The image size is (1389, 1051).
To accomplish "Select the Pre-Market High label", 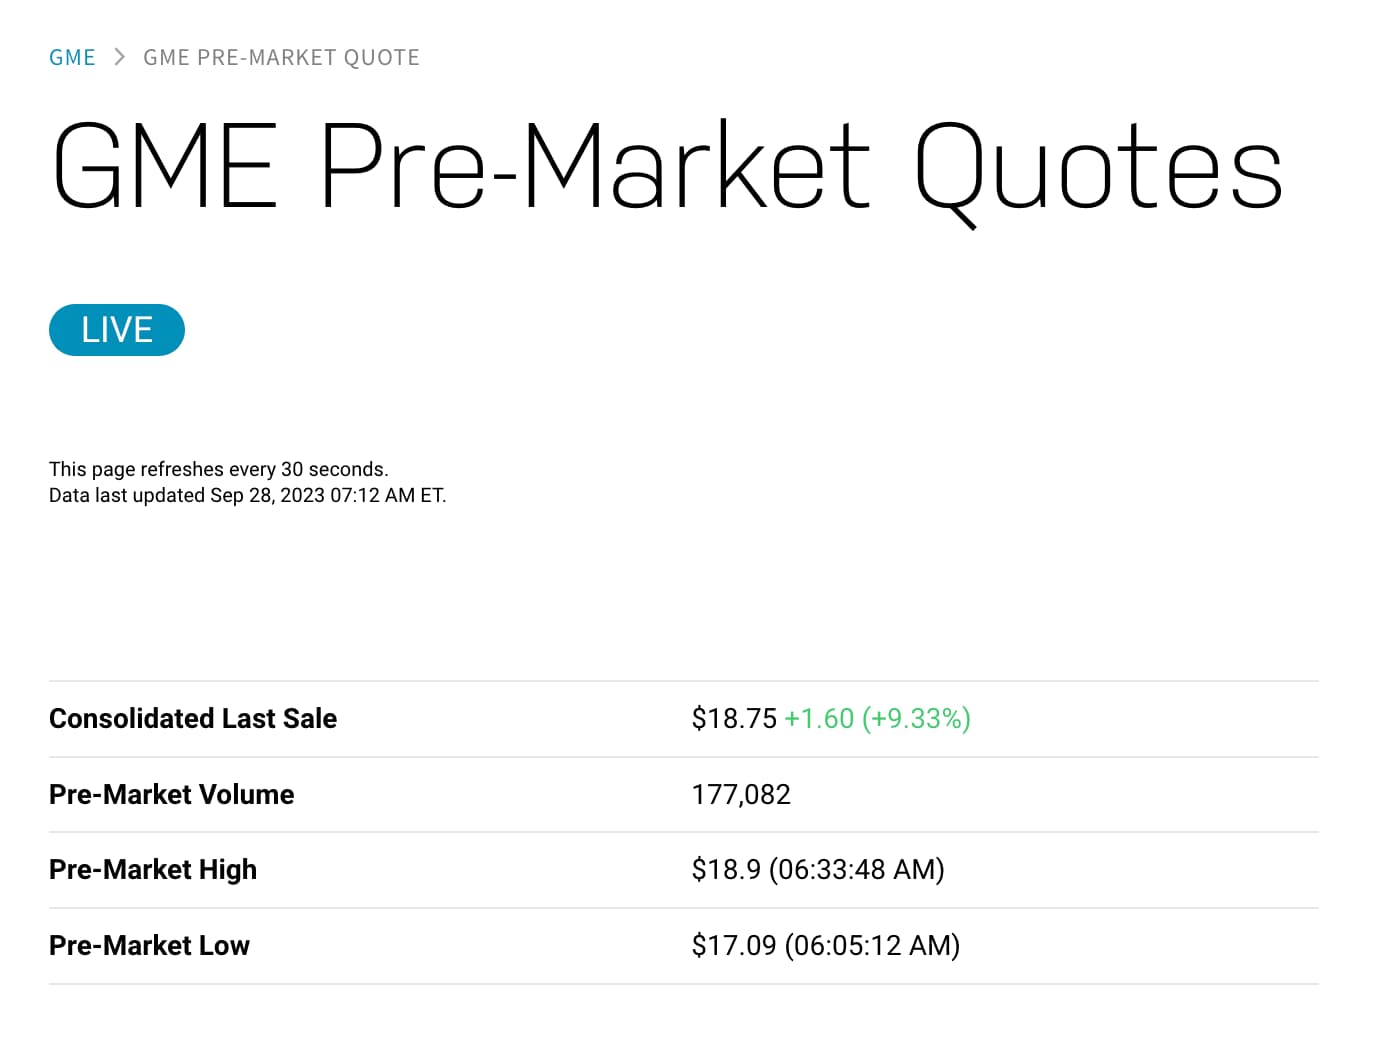I will [x=153, y=870].
